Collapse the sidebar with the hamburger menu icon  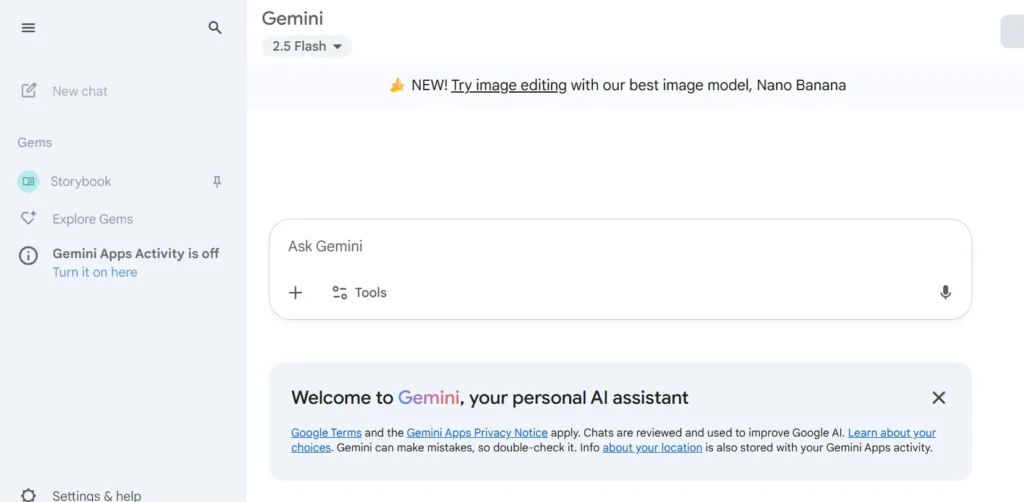click(x=29, y=27)
